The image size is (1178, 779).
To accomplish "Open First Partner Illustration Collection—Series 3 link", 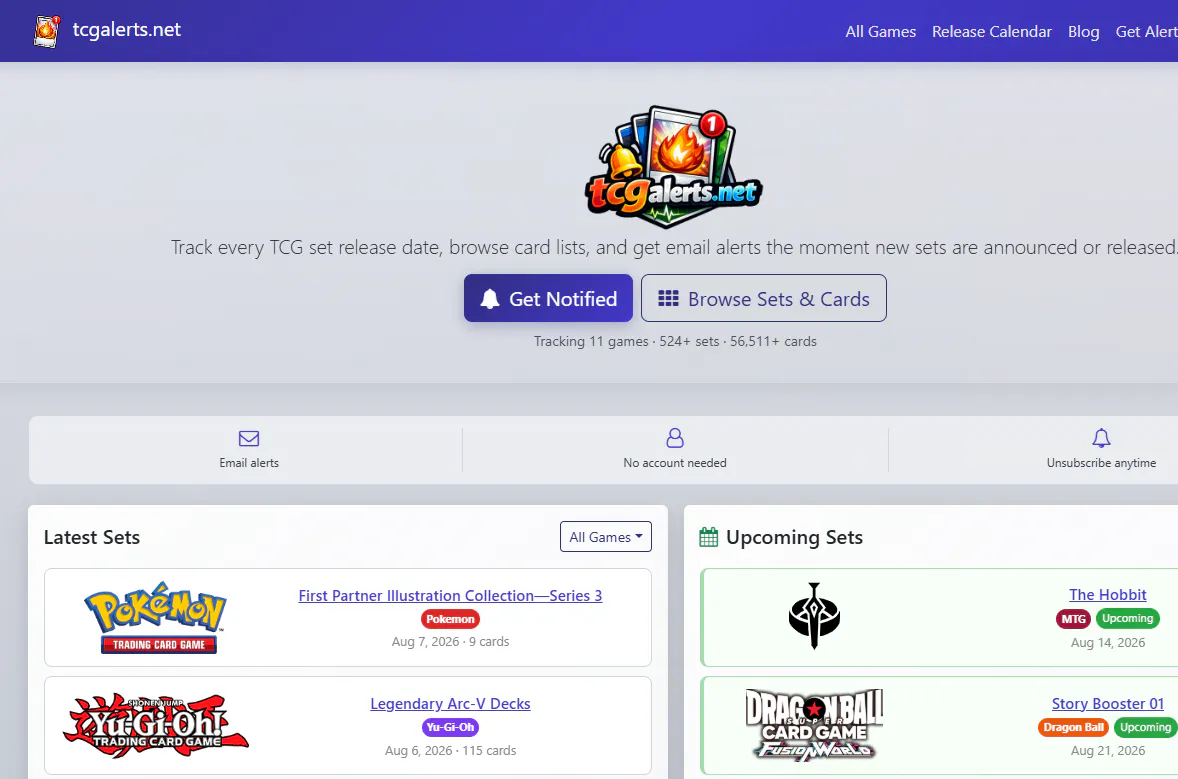I will (x=450, y=596).
